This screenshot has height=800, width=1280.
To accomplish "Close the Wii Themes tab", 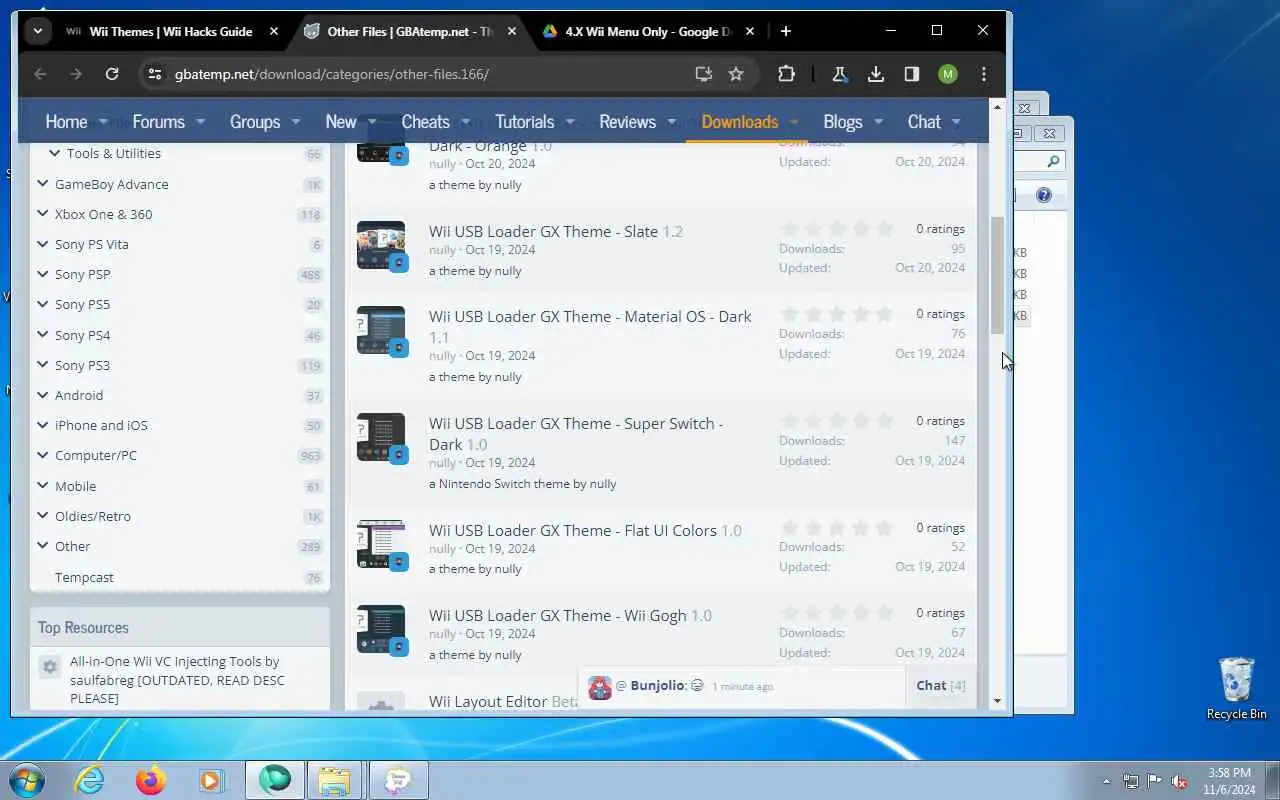I will [x=274, y=31].
